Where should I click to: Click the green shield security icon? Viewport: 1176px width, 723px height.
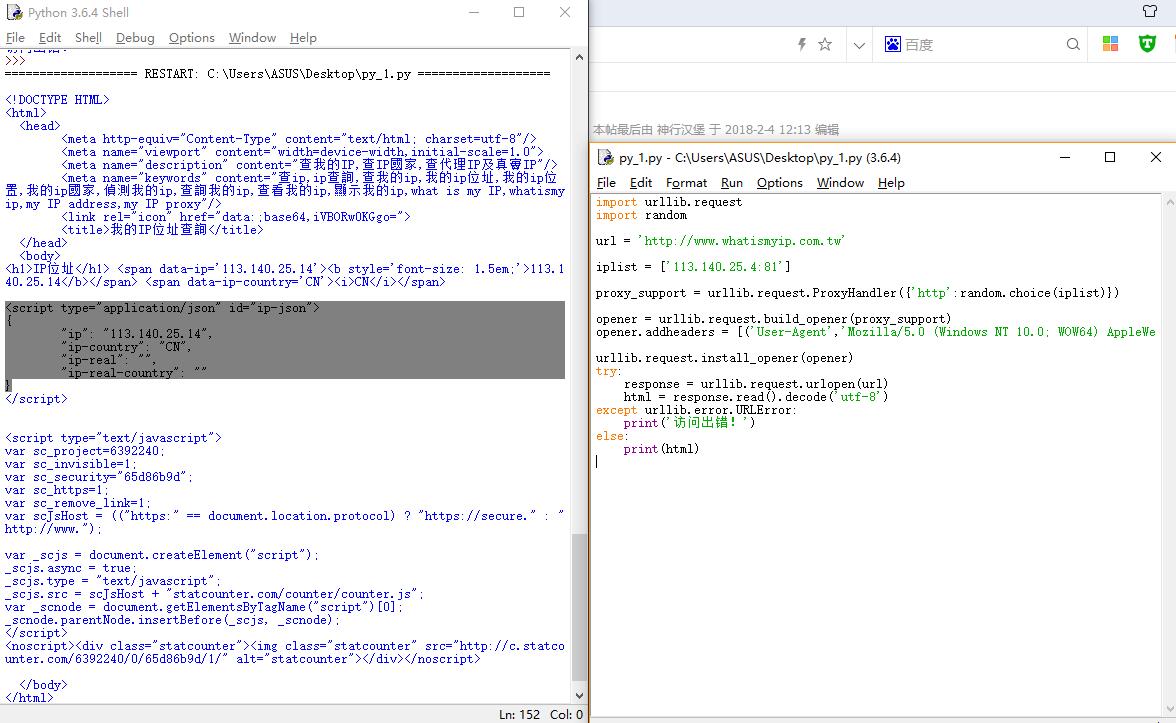coord(1147,44)
